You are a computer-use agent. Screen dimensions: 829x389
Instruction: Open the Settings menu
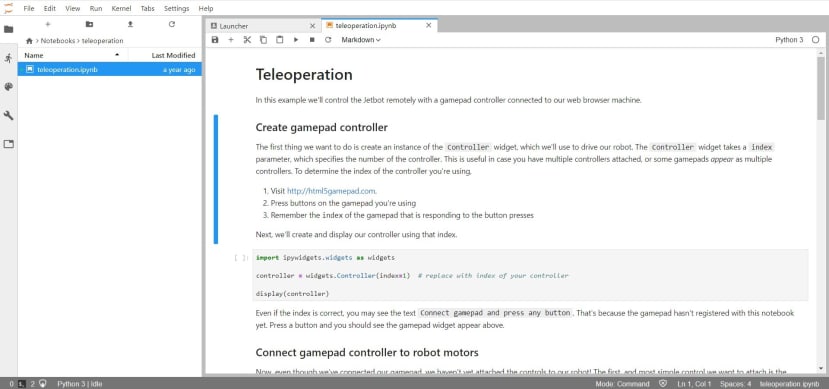(x=177, y=8)
